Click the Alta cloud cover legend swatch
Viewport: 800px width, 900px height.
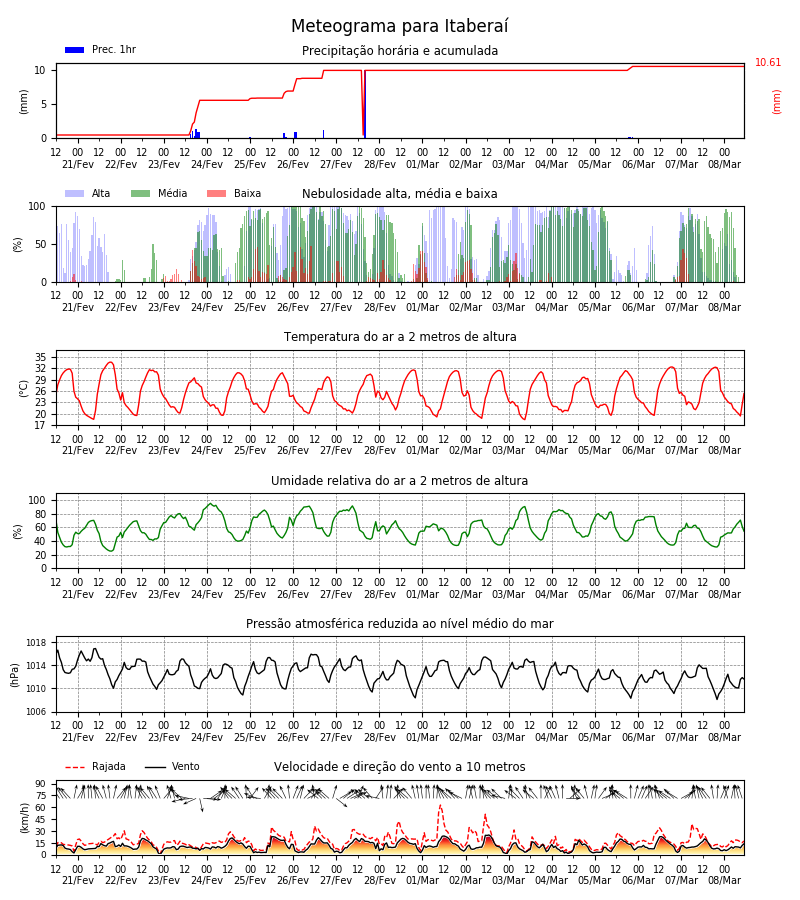click(x=75, y=194)
